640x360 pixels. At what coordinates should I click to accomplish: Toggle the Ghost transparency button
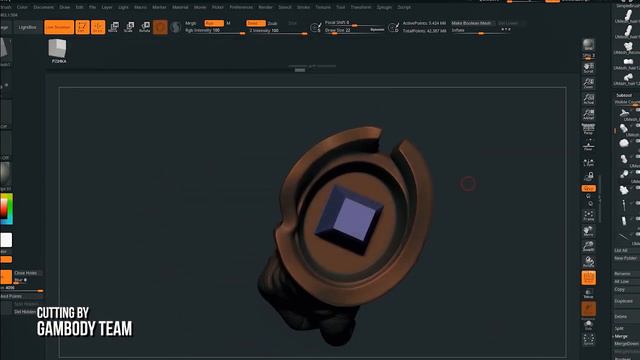click(589, 309)
